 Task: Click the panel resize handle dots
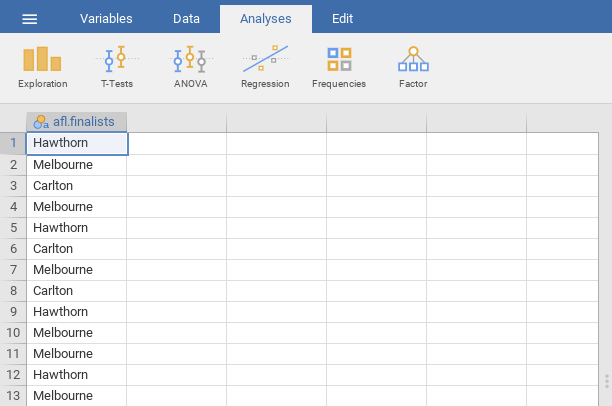(607, 381)
